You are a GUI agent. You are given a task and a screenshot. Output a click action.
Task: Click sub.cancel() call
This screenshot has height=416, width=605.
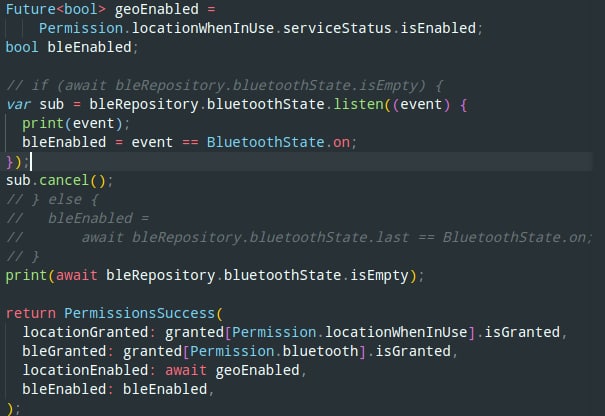tap(59, 180)
